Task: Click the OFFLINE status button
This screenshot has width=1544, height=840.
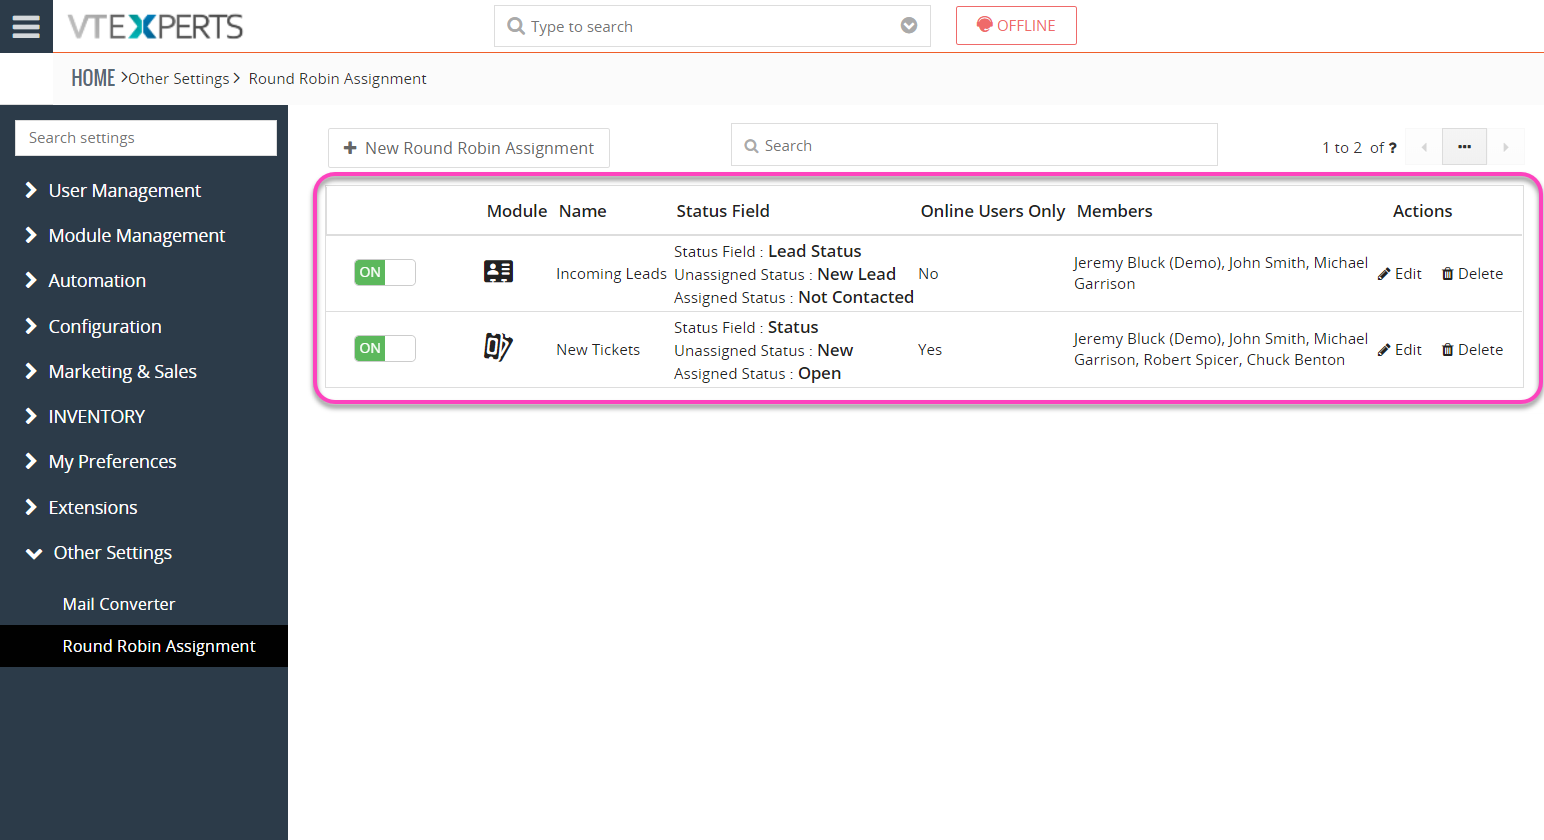Action: click(1016, 26)
